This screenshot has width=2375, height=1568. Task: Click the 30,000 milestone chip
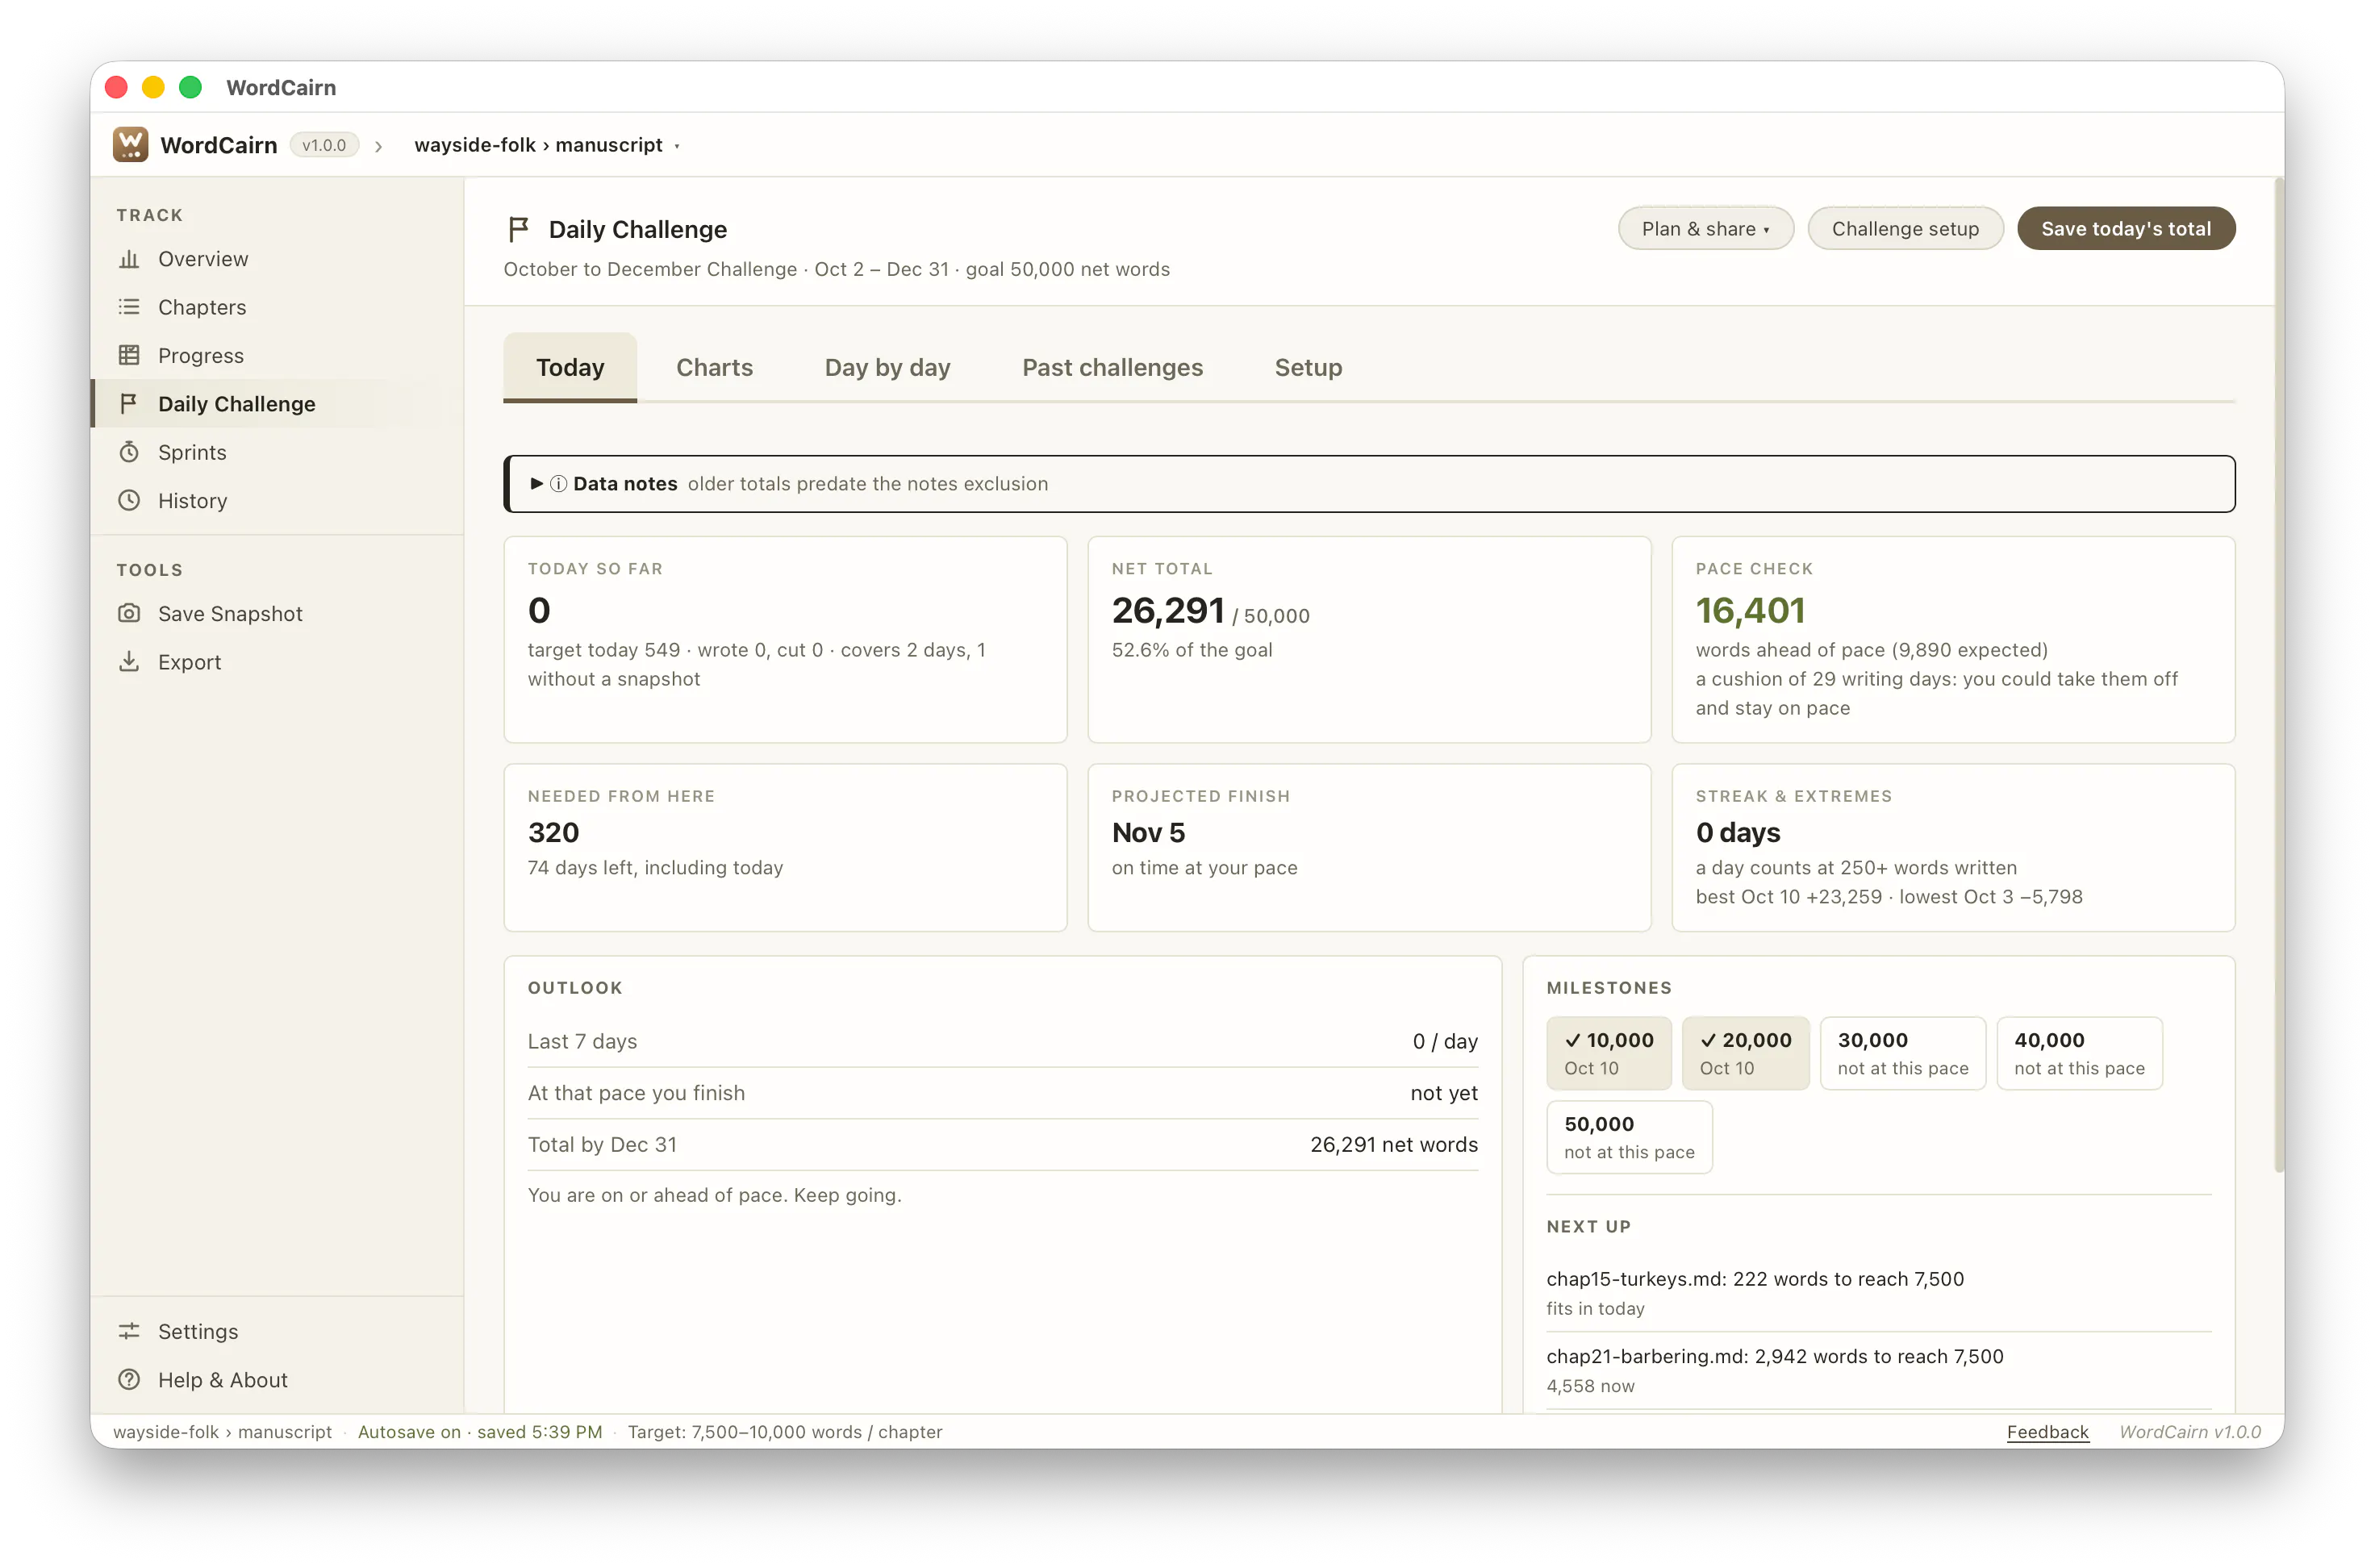click(1902, 1053)
